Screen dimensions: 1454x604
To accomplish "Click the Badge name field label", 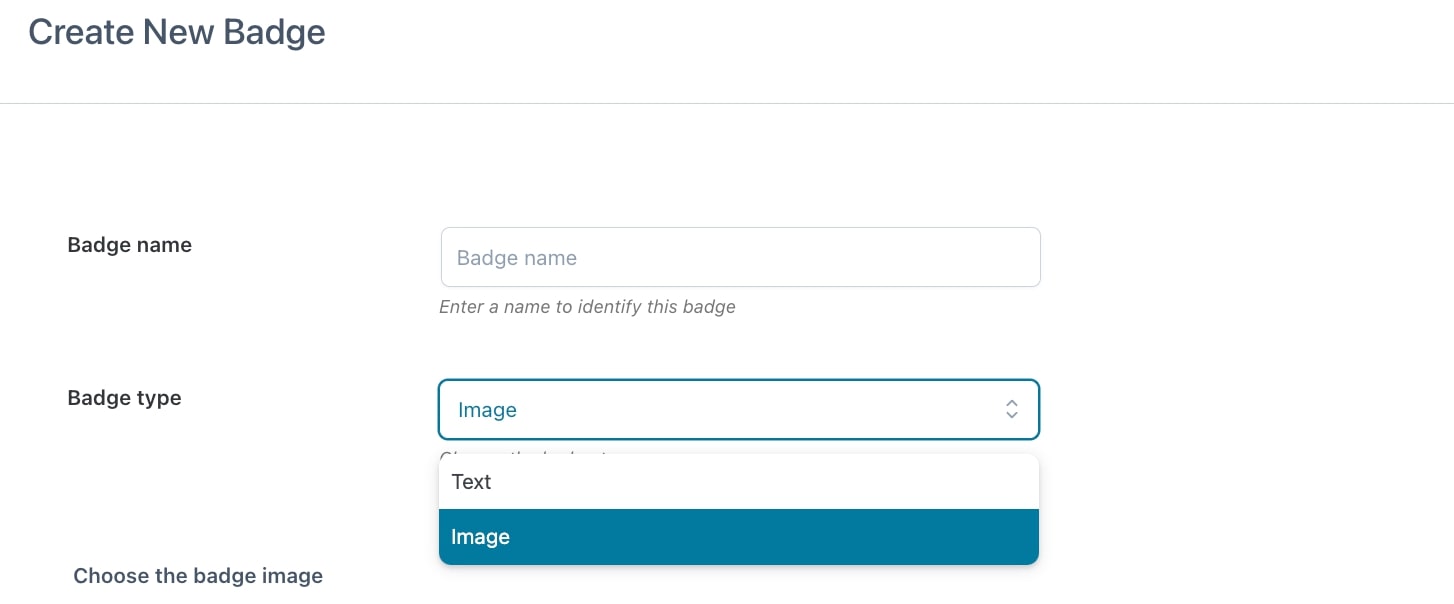I will point(129,245).
